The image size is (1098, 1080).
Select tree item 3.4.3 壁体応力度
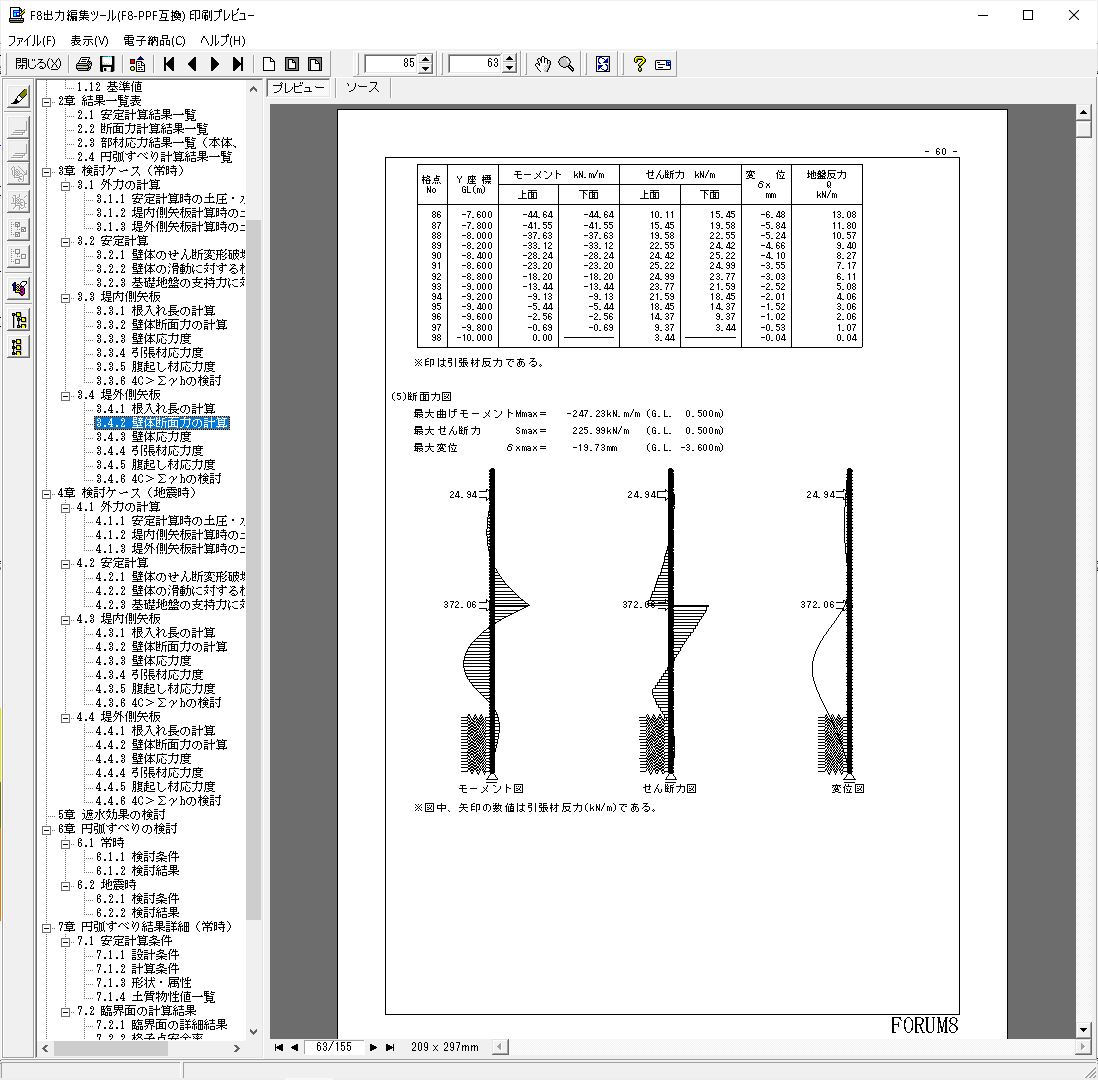144,437
